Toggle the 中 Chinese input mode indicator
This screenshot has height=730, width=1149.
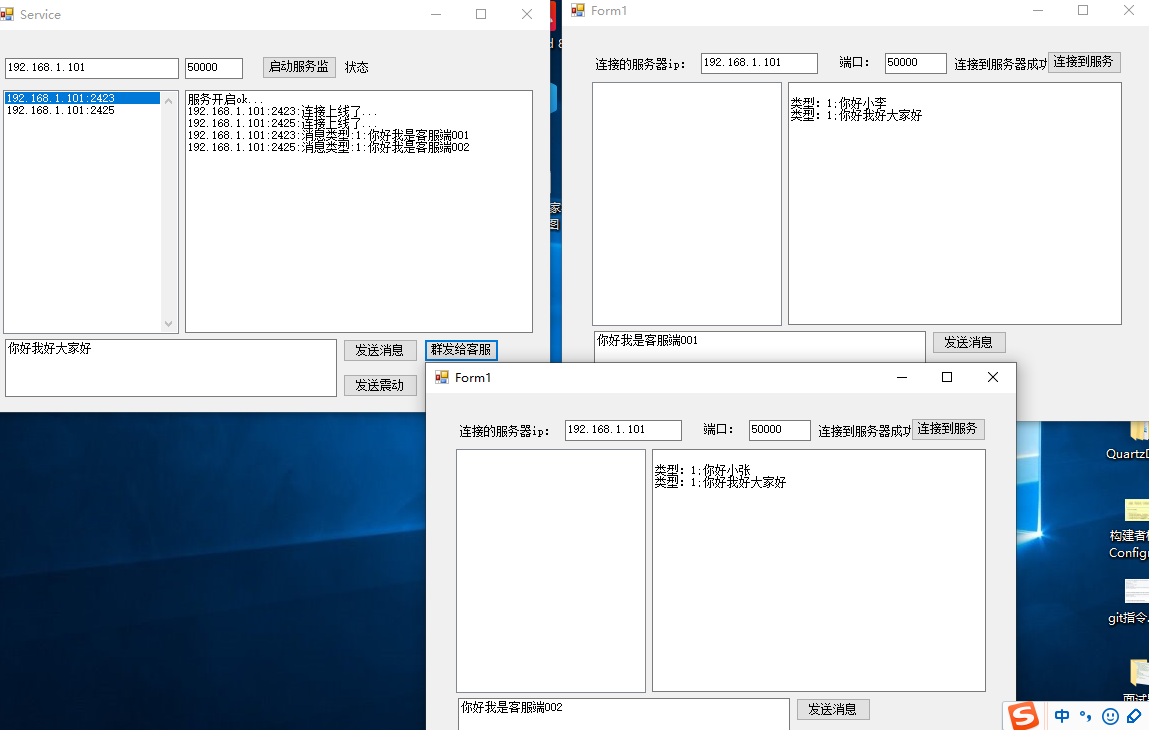tap(1062, 716)
